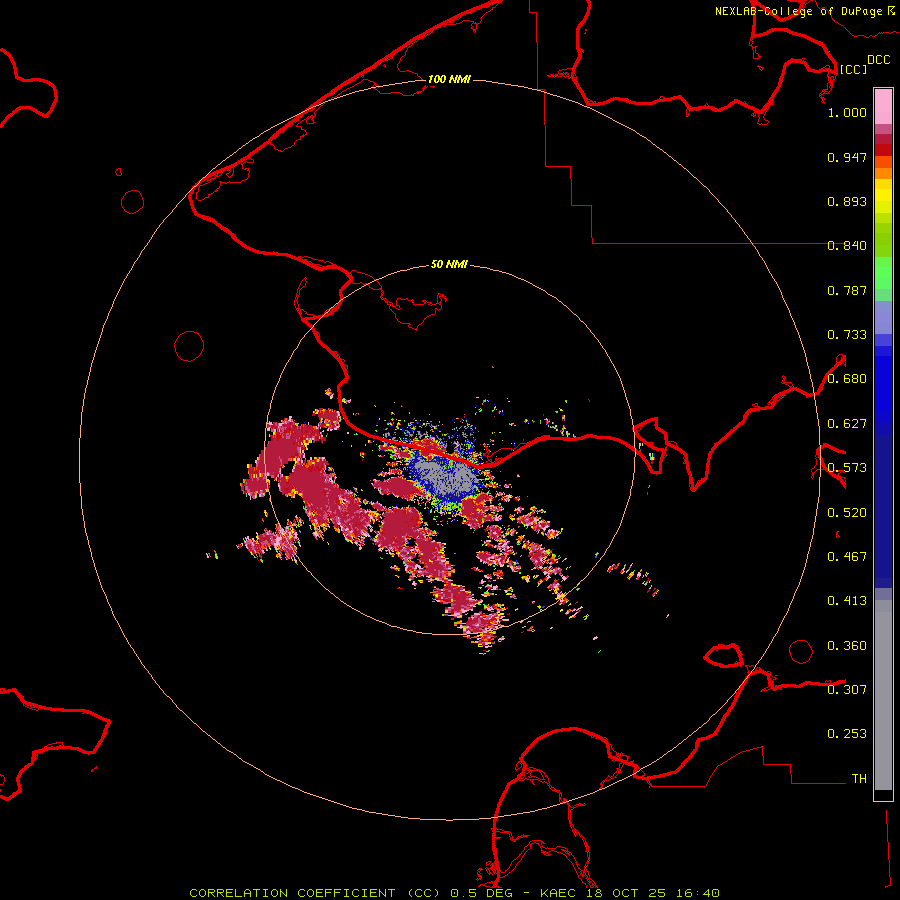This screenshot has height=900, width=900.
Task: Click the 1.000 value on the color scale
Action: pyautogui.click(x=847, y=112)
